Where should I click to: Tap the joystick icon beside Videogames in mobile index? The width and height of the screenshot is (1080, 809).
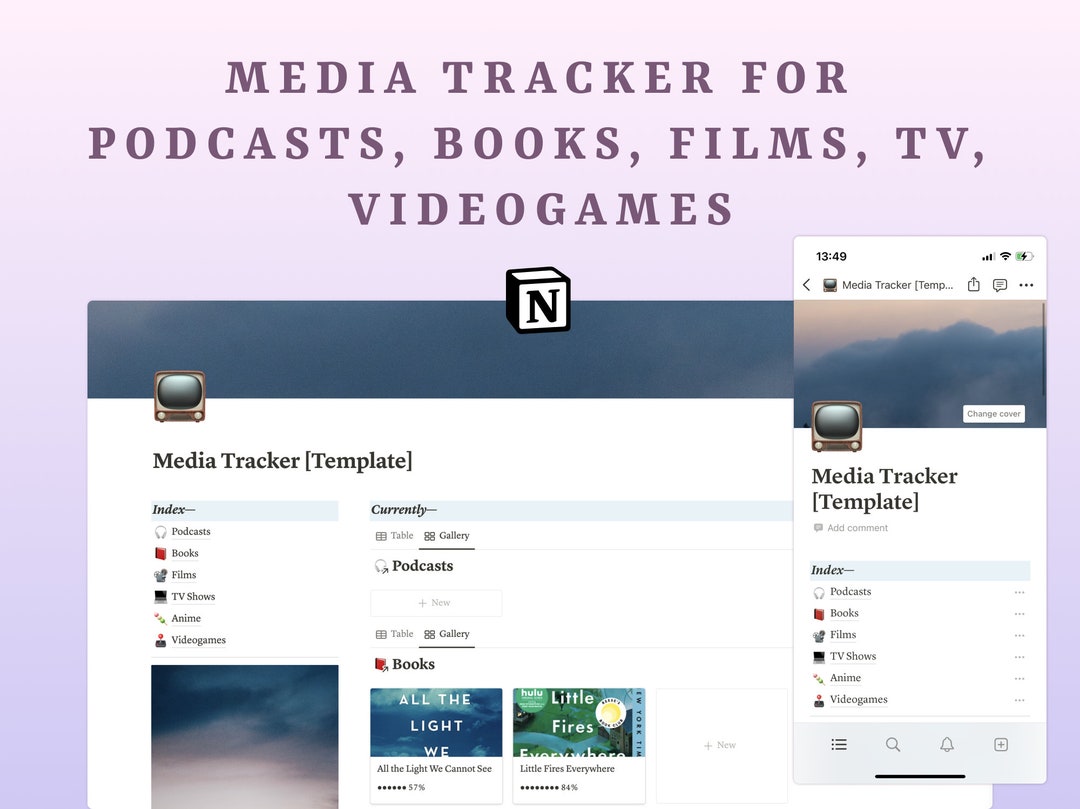click(819, 700)
